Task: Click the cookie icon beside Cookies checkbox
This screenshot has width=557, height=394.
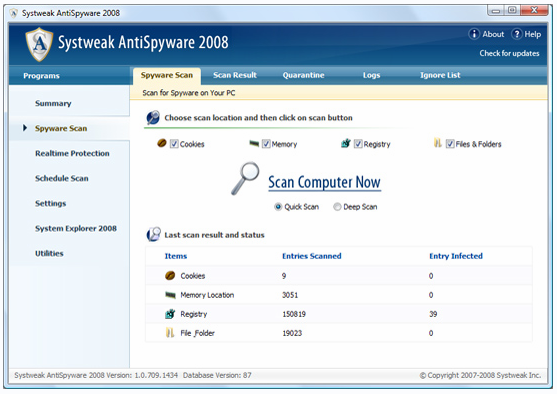Action: pos(162,143)
